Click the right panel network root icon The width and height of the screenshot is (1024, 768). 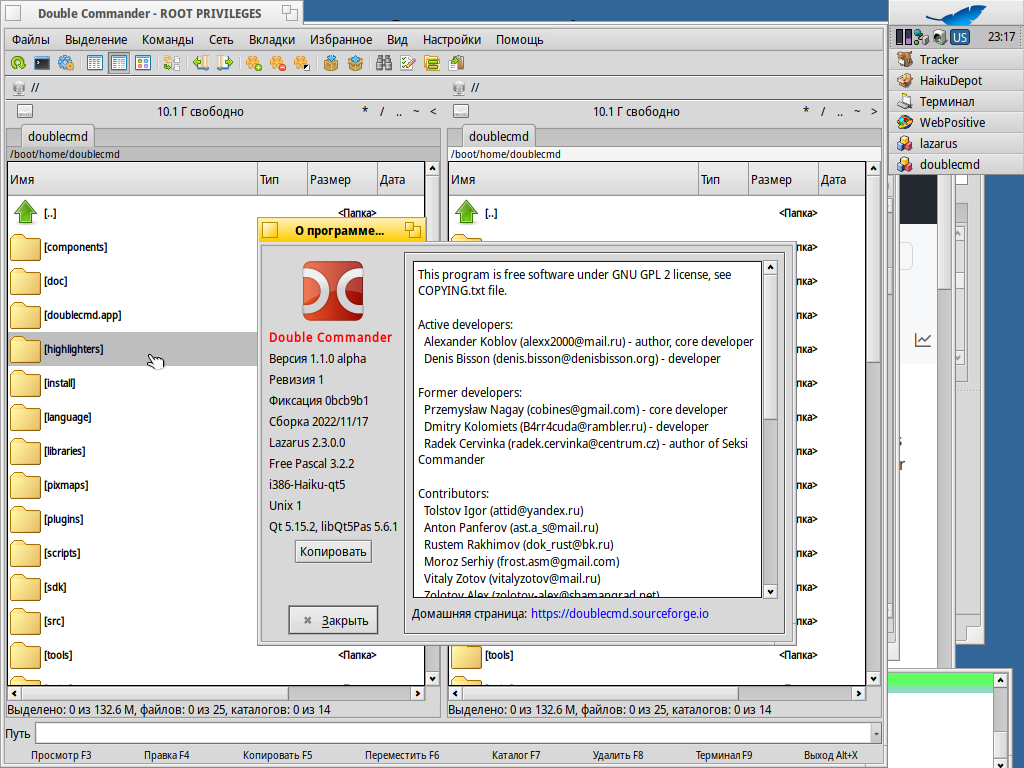[459, 88]
